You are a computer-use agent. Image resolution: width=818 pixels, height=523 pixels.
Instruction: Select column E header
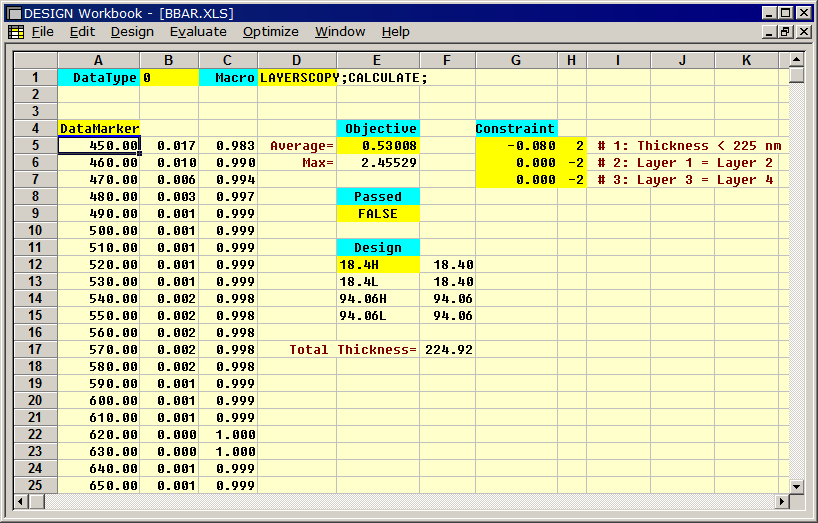[x=378, y=60]
